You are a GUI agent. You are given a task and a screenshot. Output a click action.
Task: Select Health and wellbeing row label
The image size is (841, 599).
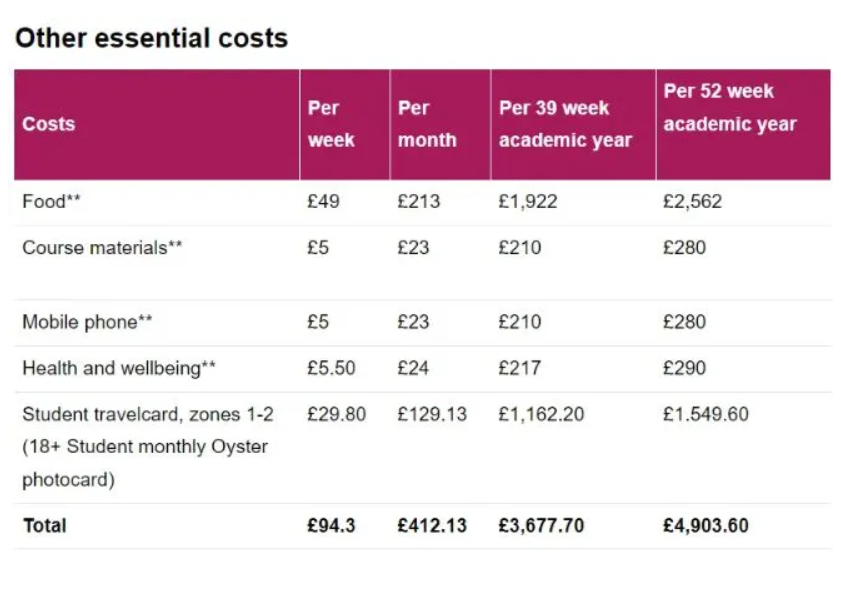(119, 368)
